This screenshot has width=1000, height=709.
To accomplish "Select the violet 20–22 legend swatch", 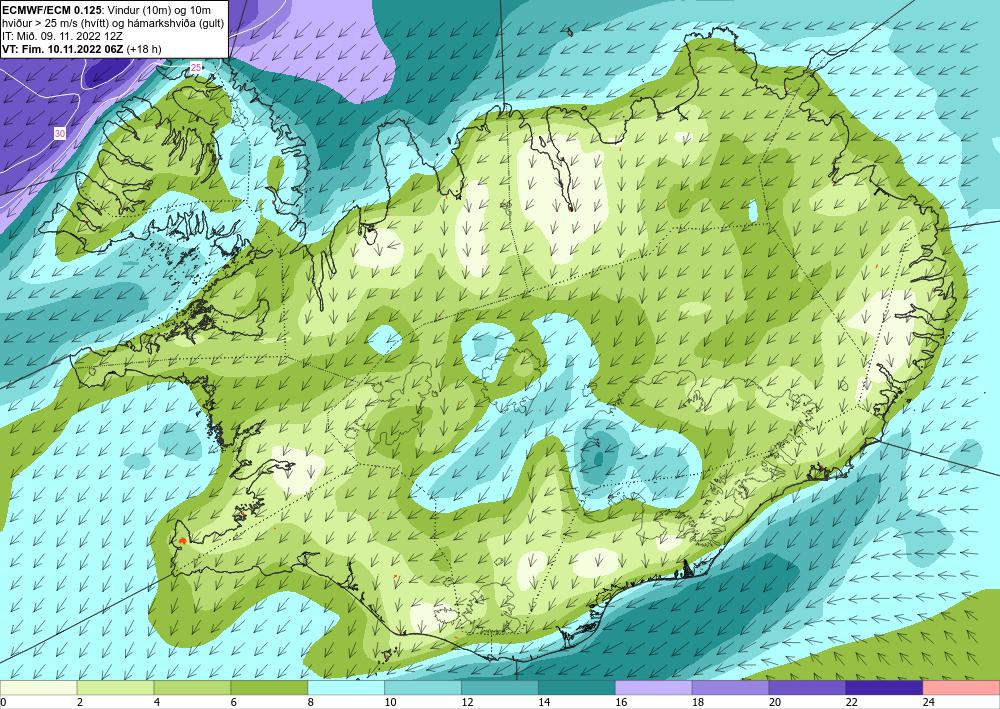I will (807, 688).
